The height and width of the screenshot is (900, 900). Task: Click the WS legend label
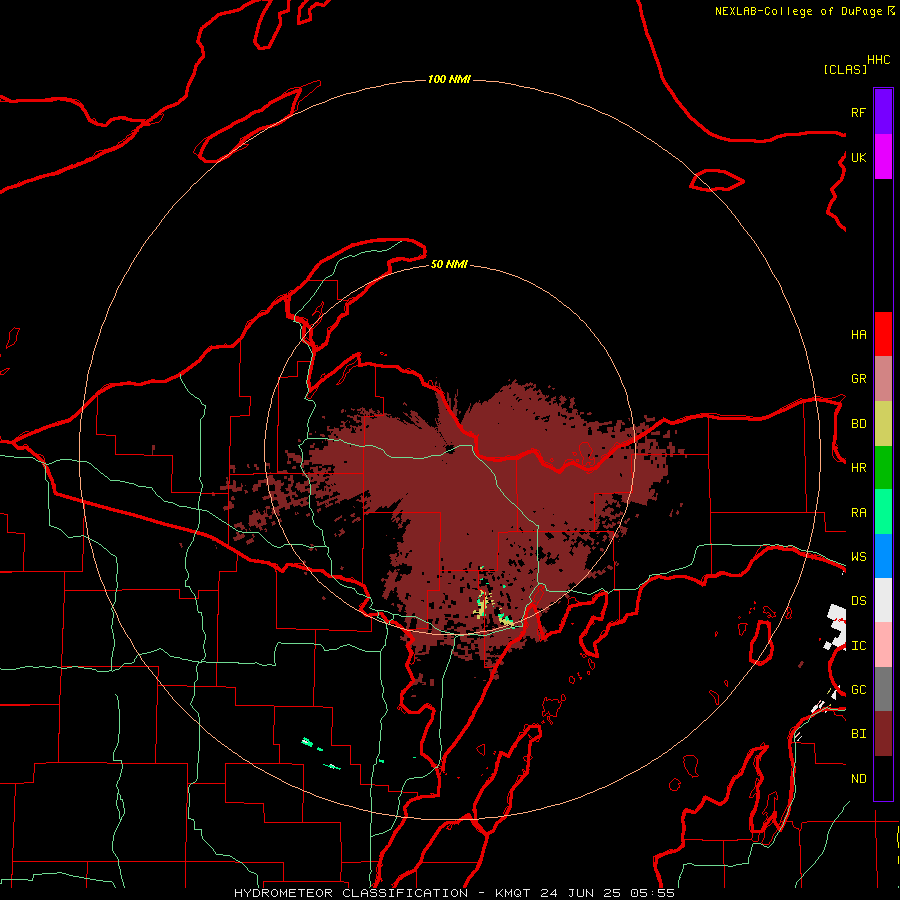coord(858,557)
